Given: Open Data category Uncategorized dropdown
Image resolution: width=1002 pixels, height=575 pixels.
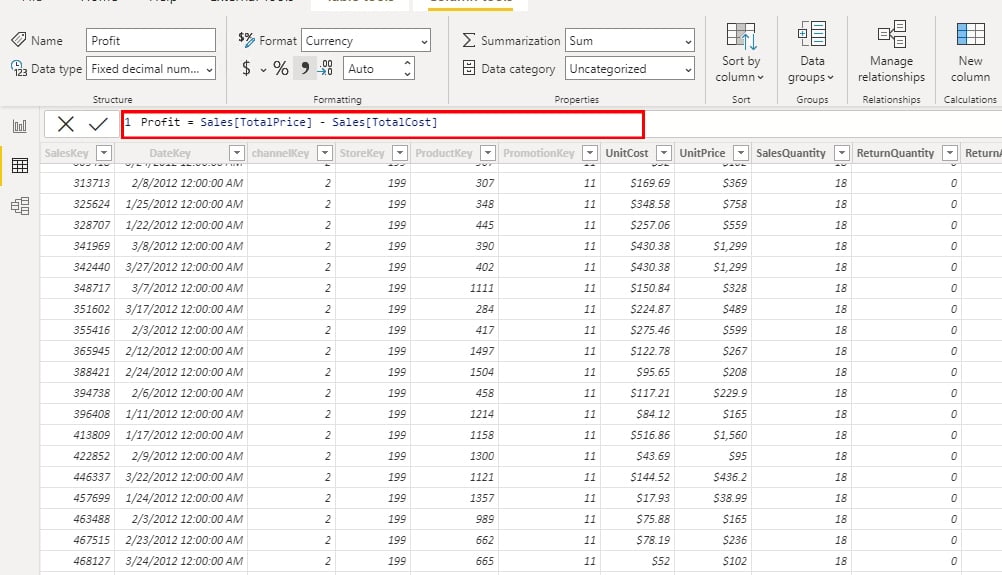Looking at the screenshot, I should (x=629, y=68).
